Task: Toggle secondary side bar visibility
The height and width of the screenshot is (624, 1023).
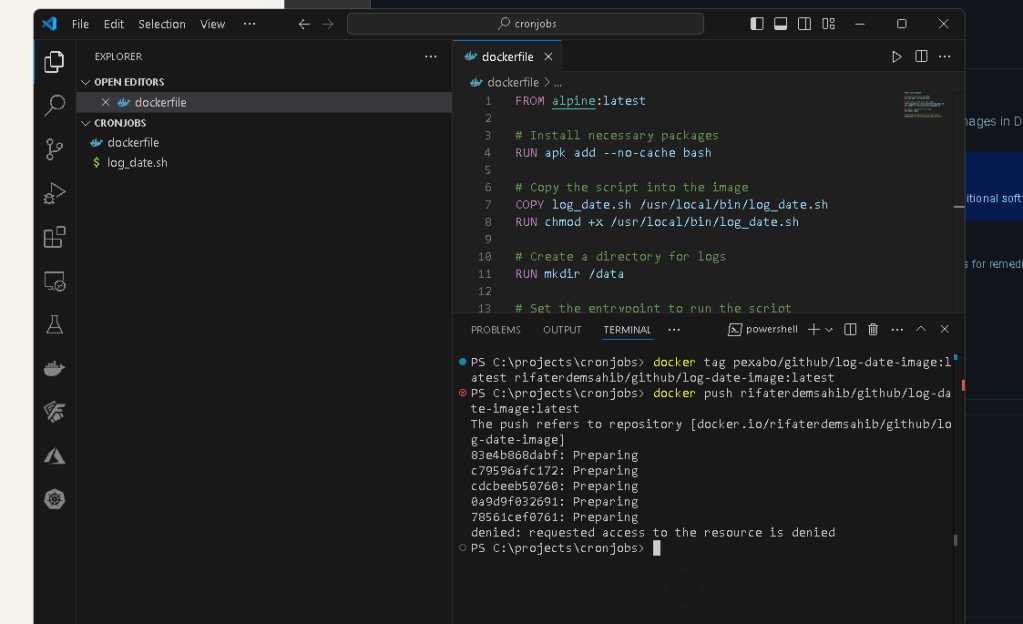Action: (x=804, y=24)
